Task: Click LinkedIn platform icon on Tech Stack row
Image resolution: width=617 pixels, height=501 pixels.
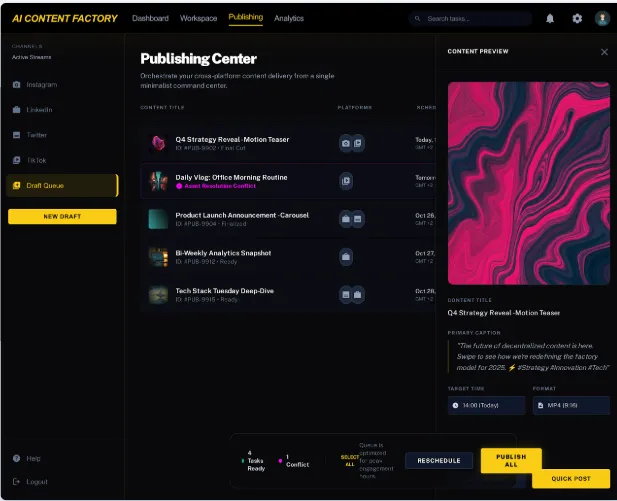Action: point(357,294)
